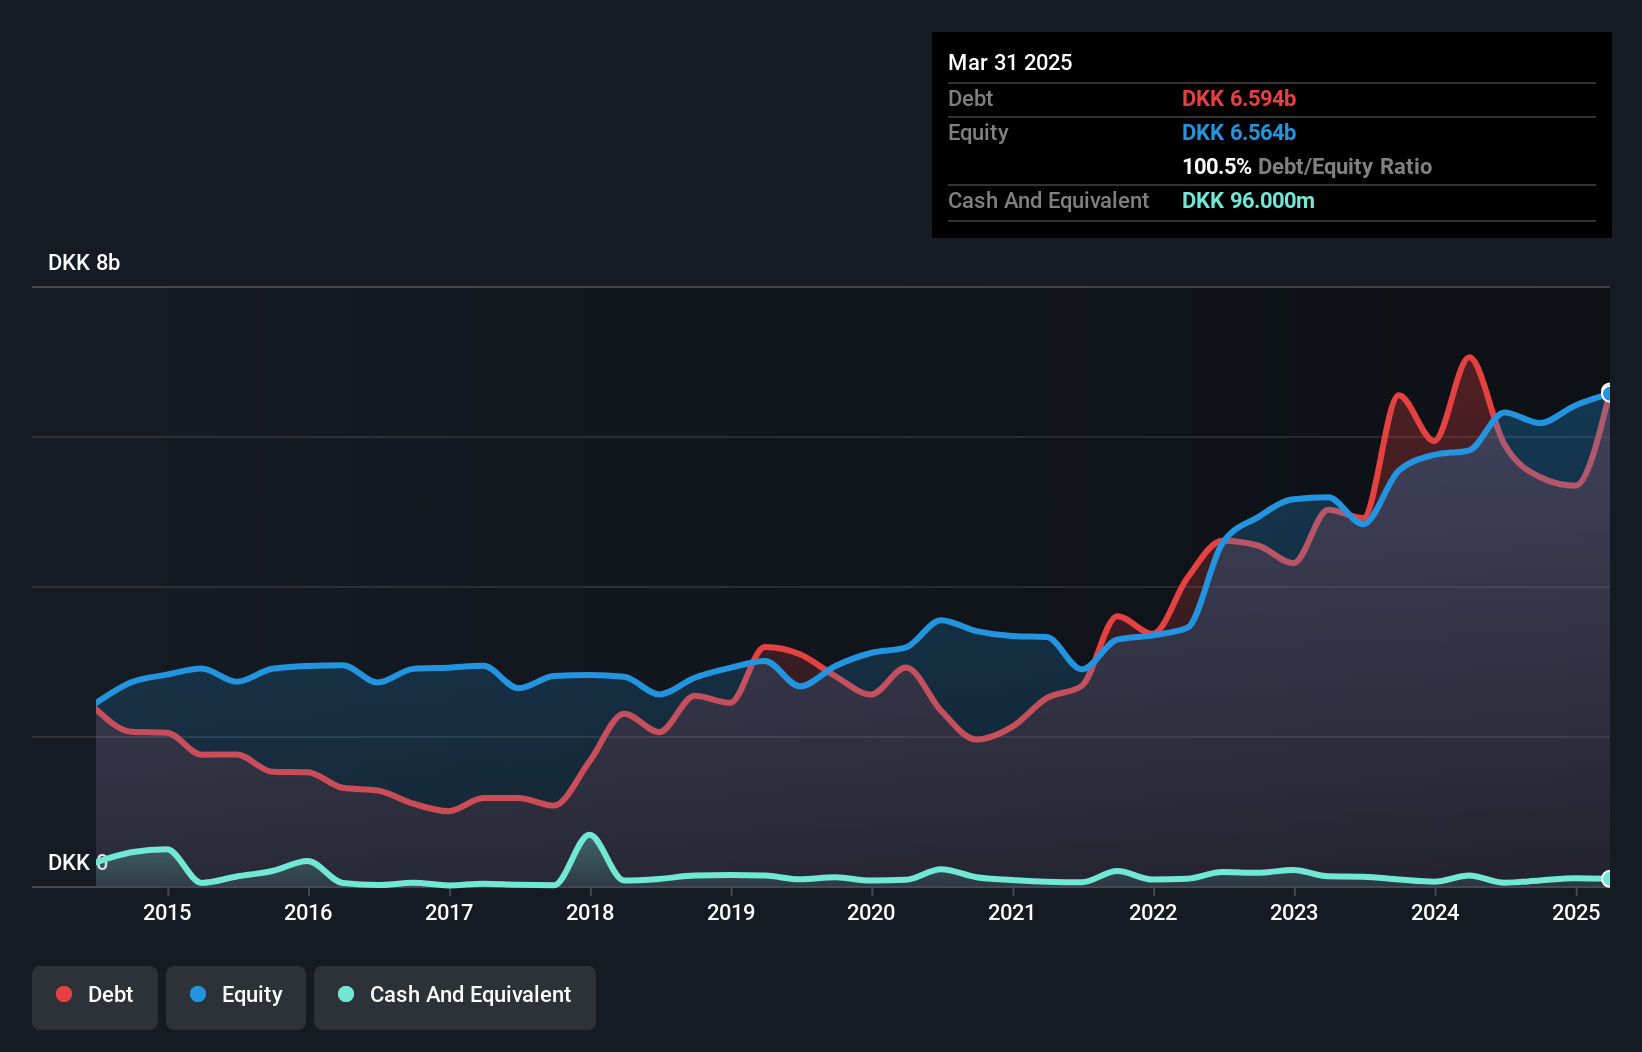Click the 2020 x-axis label

tap(871, 912)
